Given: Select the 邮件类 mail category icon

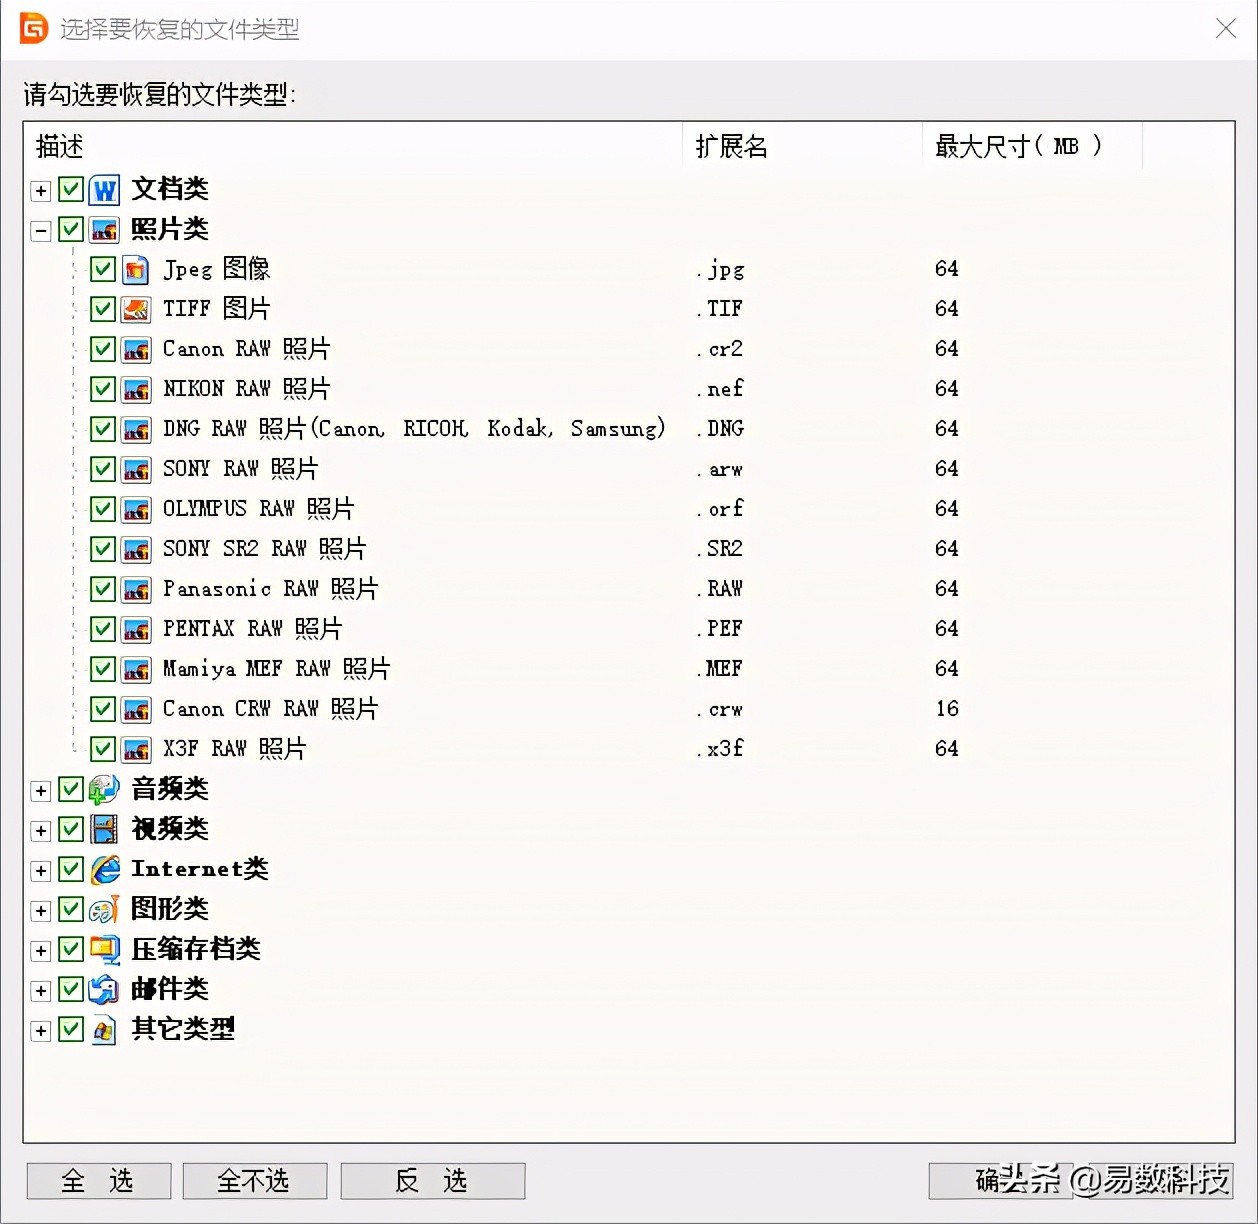Looking at the screenshot, I should point(104,989).
